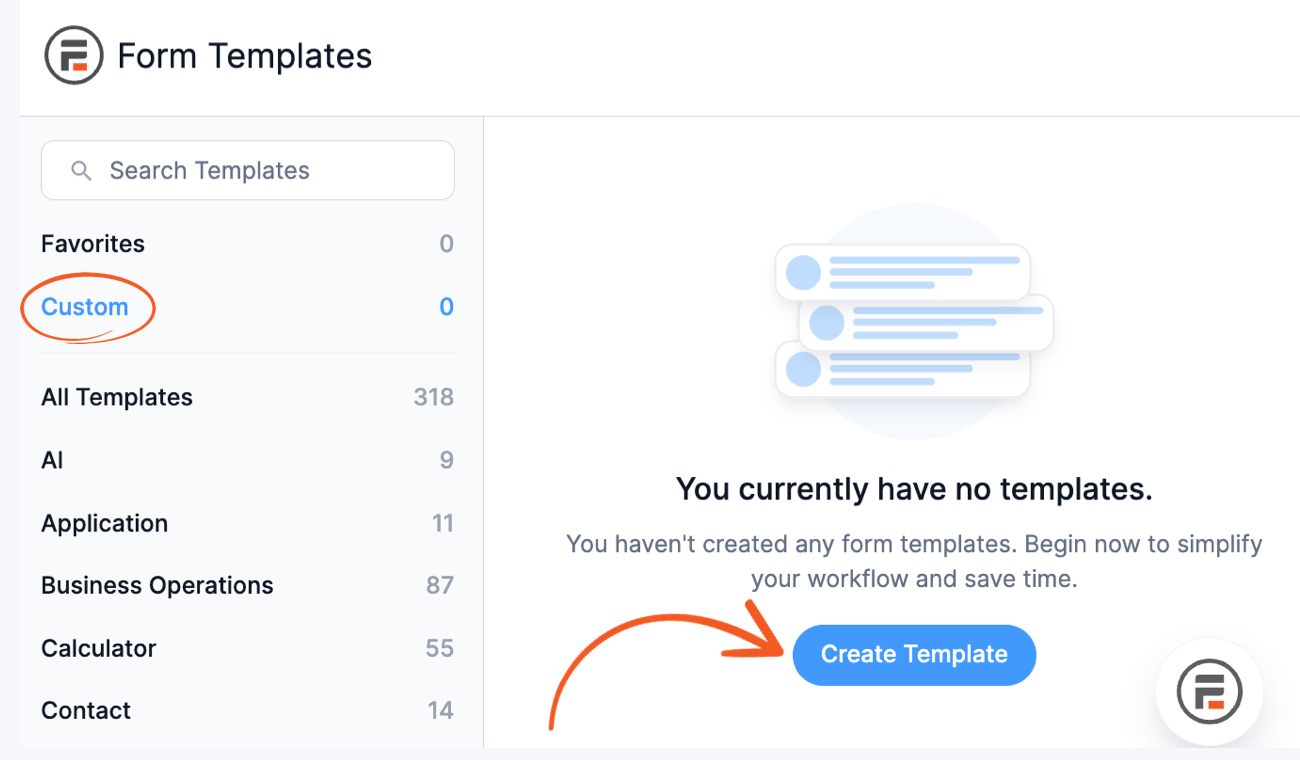Open the floating Formidable help widget
Image resolution: width=1300 pixels, height=760 pixels.
click(1209, 692)
